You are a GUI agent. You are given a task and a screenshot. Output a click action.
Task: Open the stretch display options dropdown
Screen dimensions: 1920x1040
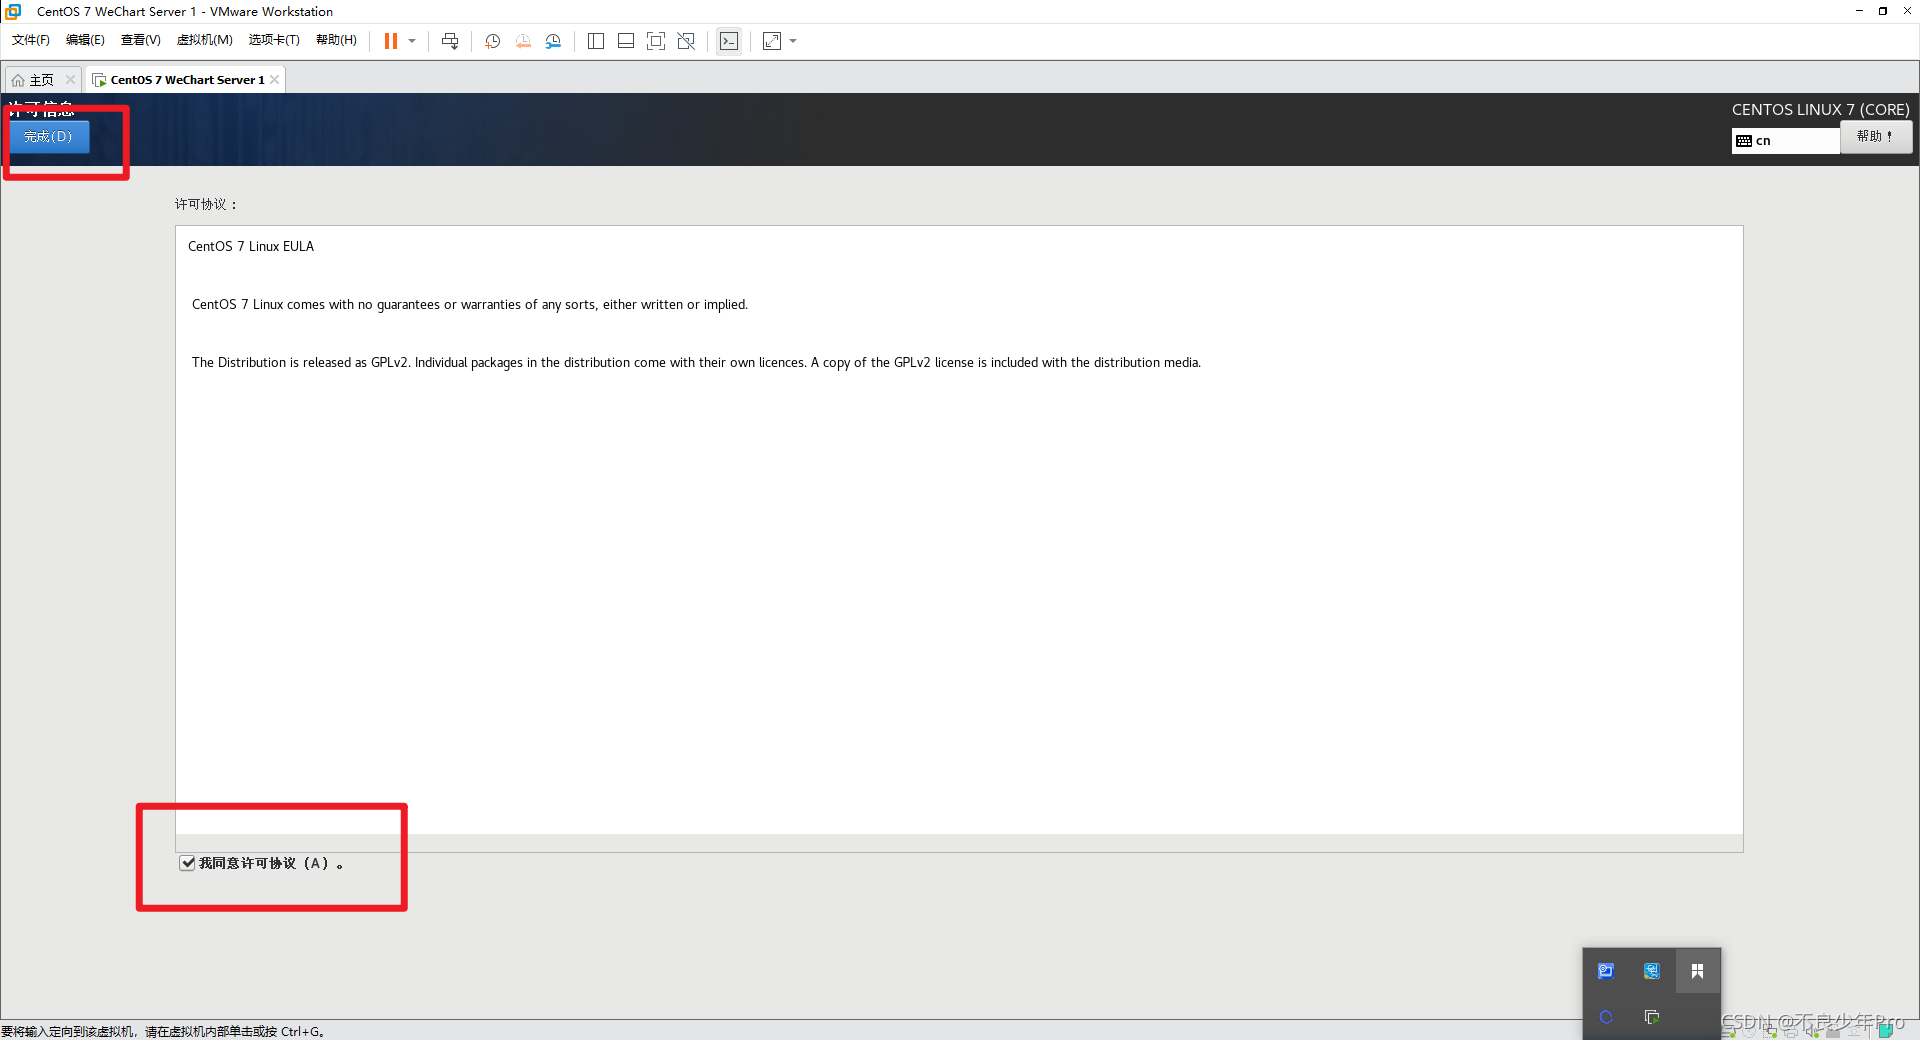pos(793,41)
